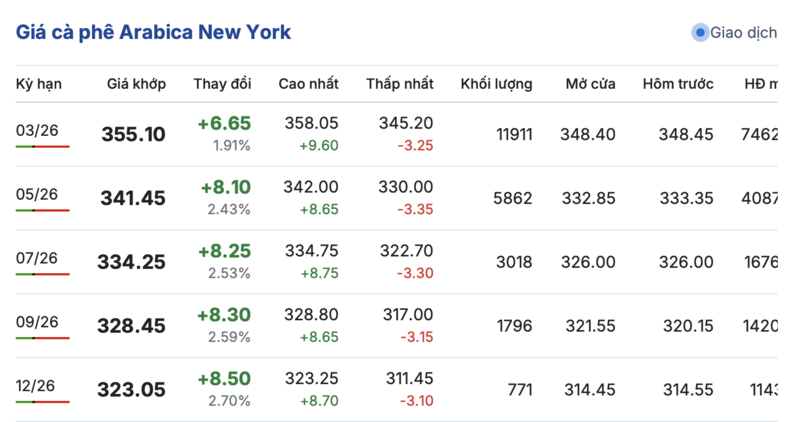Select the Giao dịch radio indicator
800x422 pixels.
tap(700, 33)
